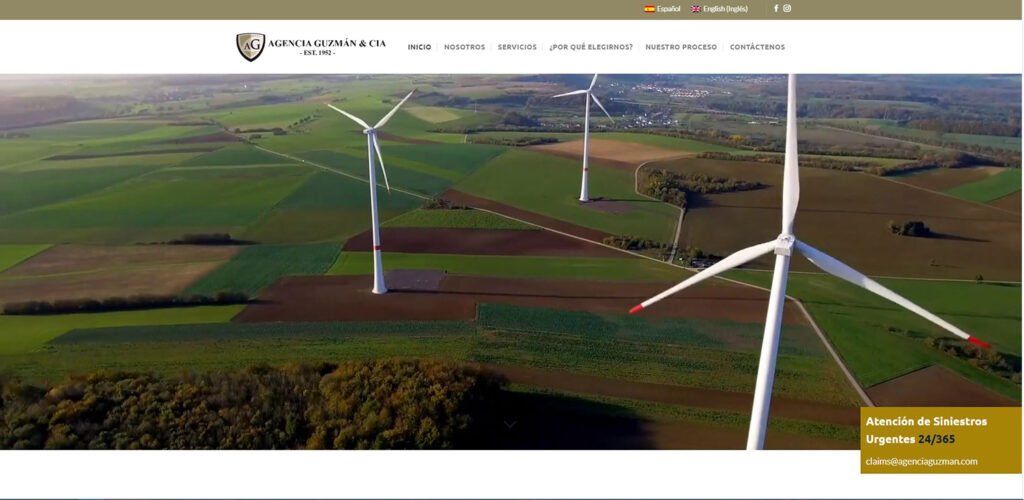Open the Nosotros menu item
The height and width of the screenshot is (500, 1024).
tap(464, 47)
